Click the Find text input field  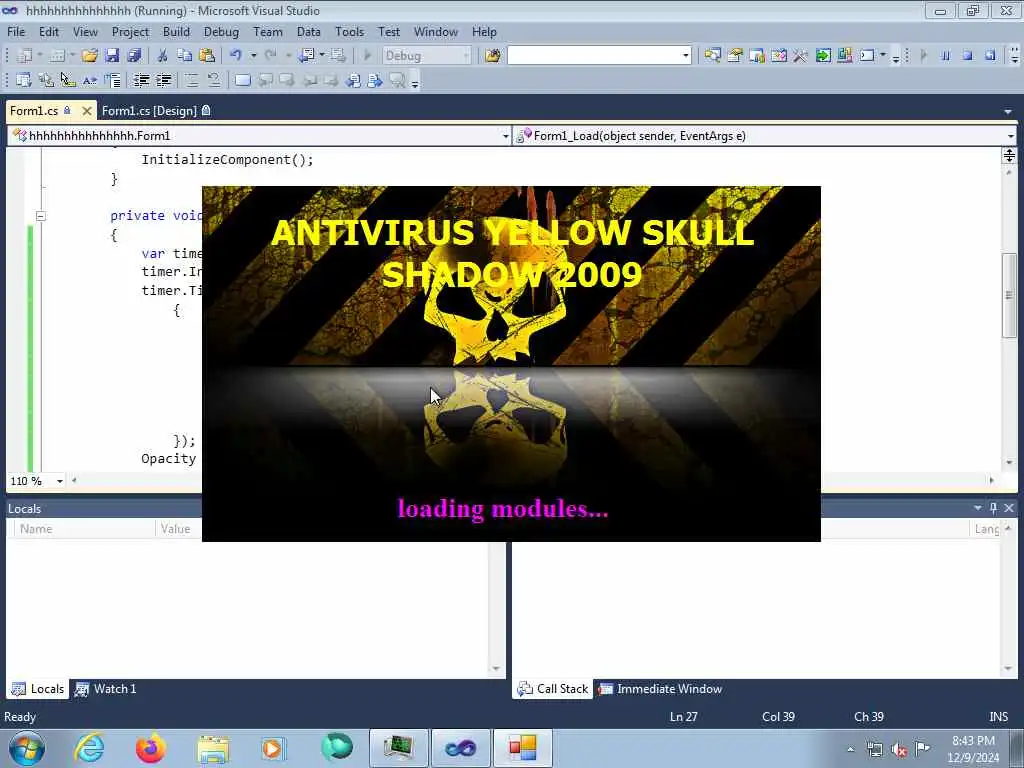[594, 56]
